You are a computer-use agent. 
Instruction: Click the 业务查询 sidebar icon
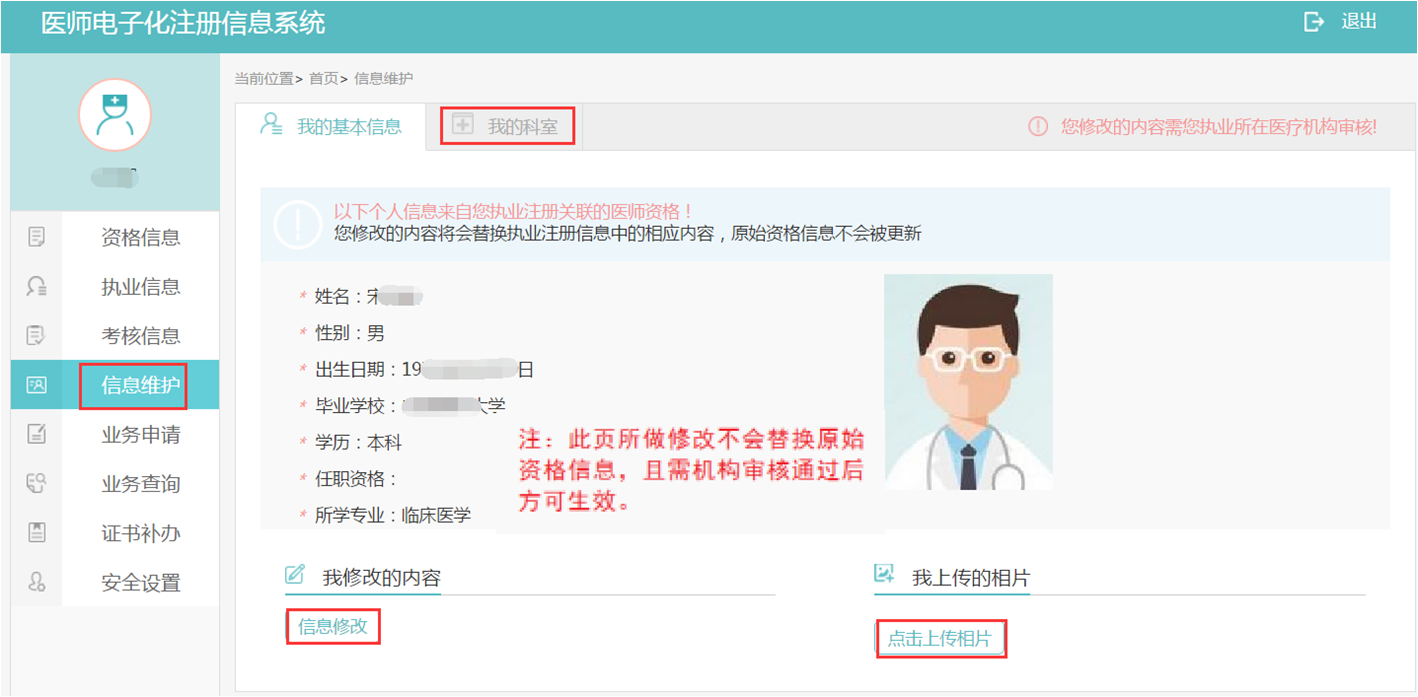pos(37,484)
